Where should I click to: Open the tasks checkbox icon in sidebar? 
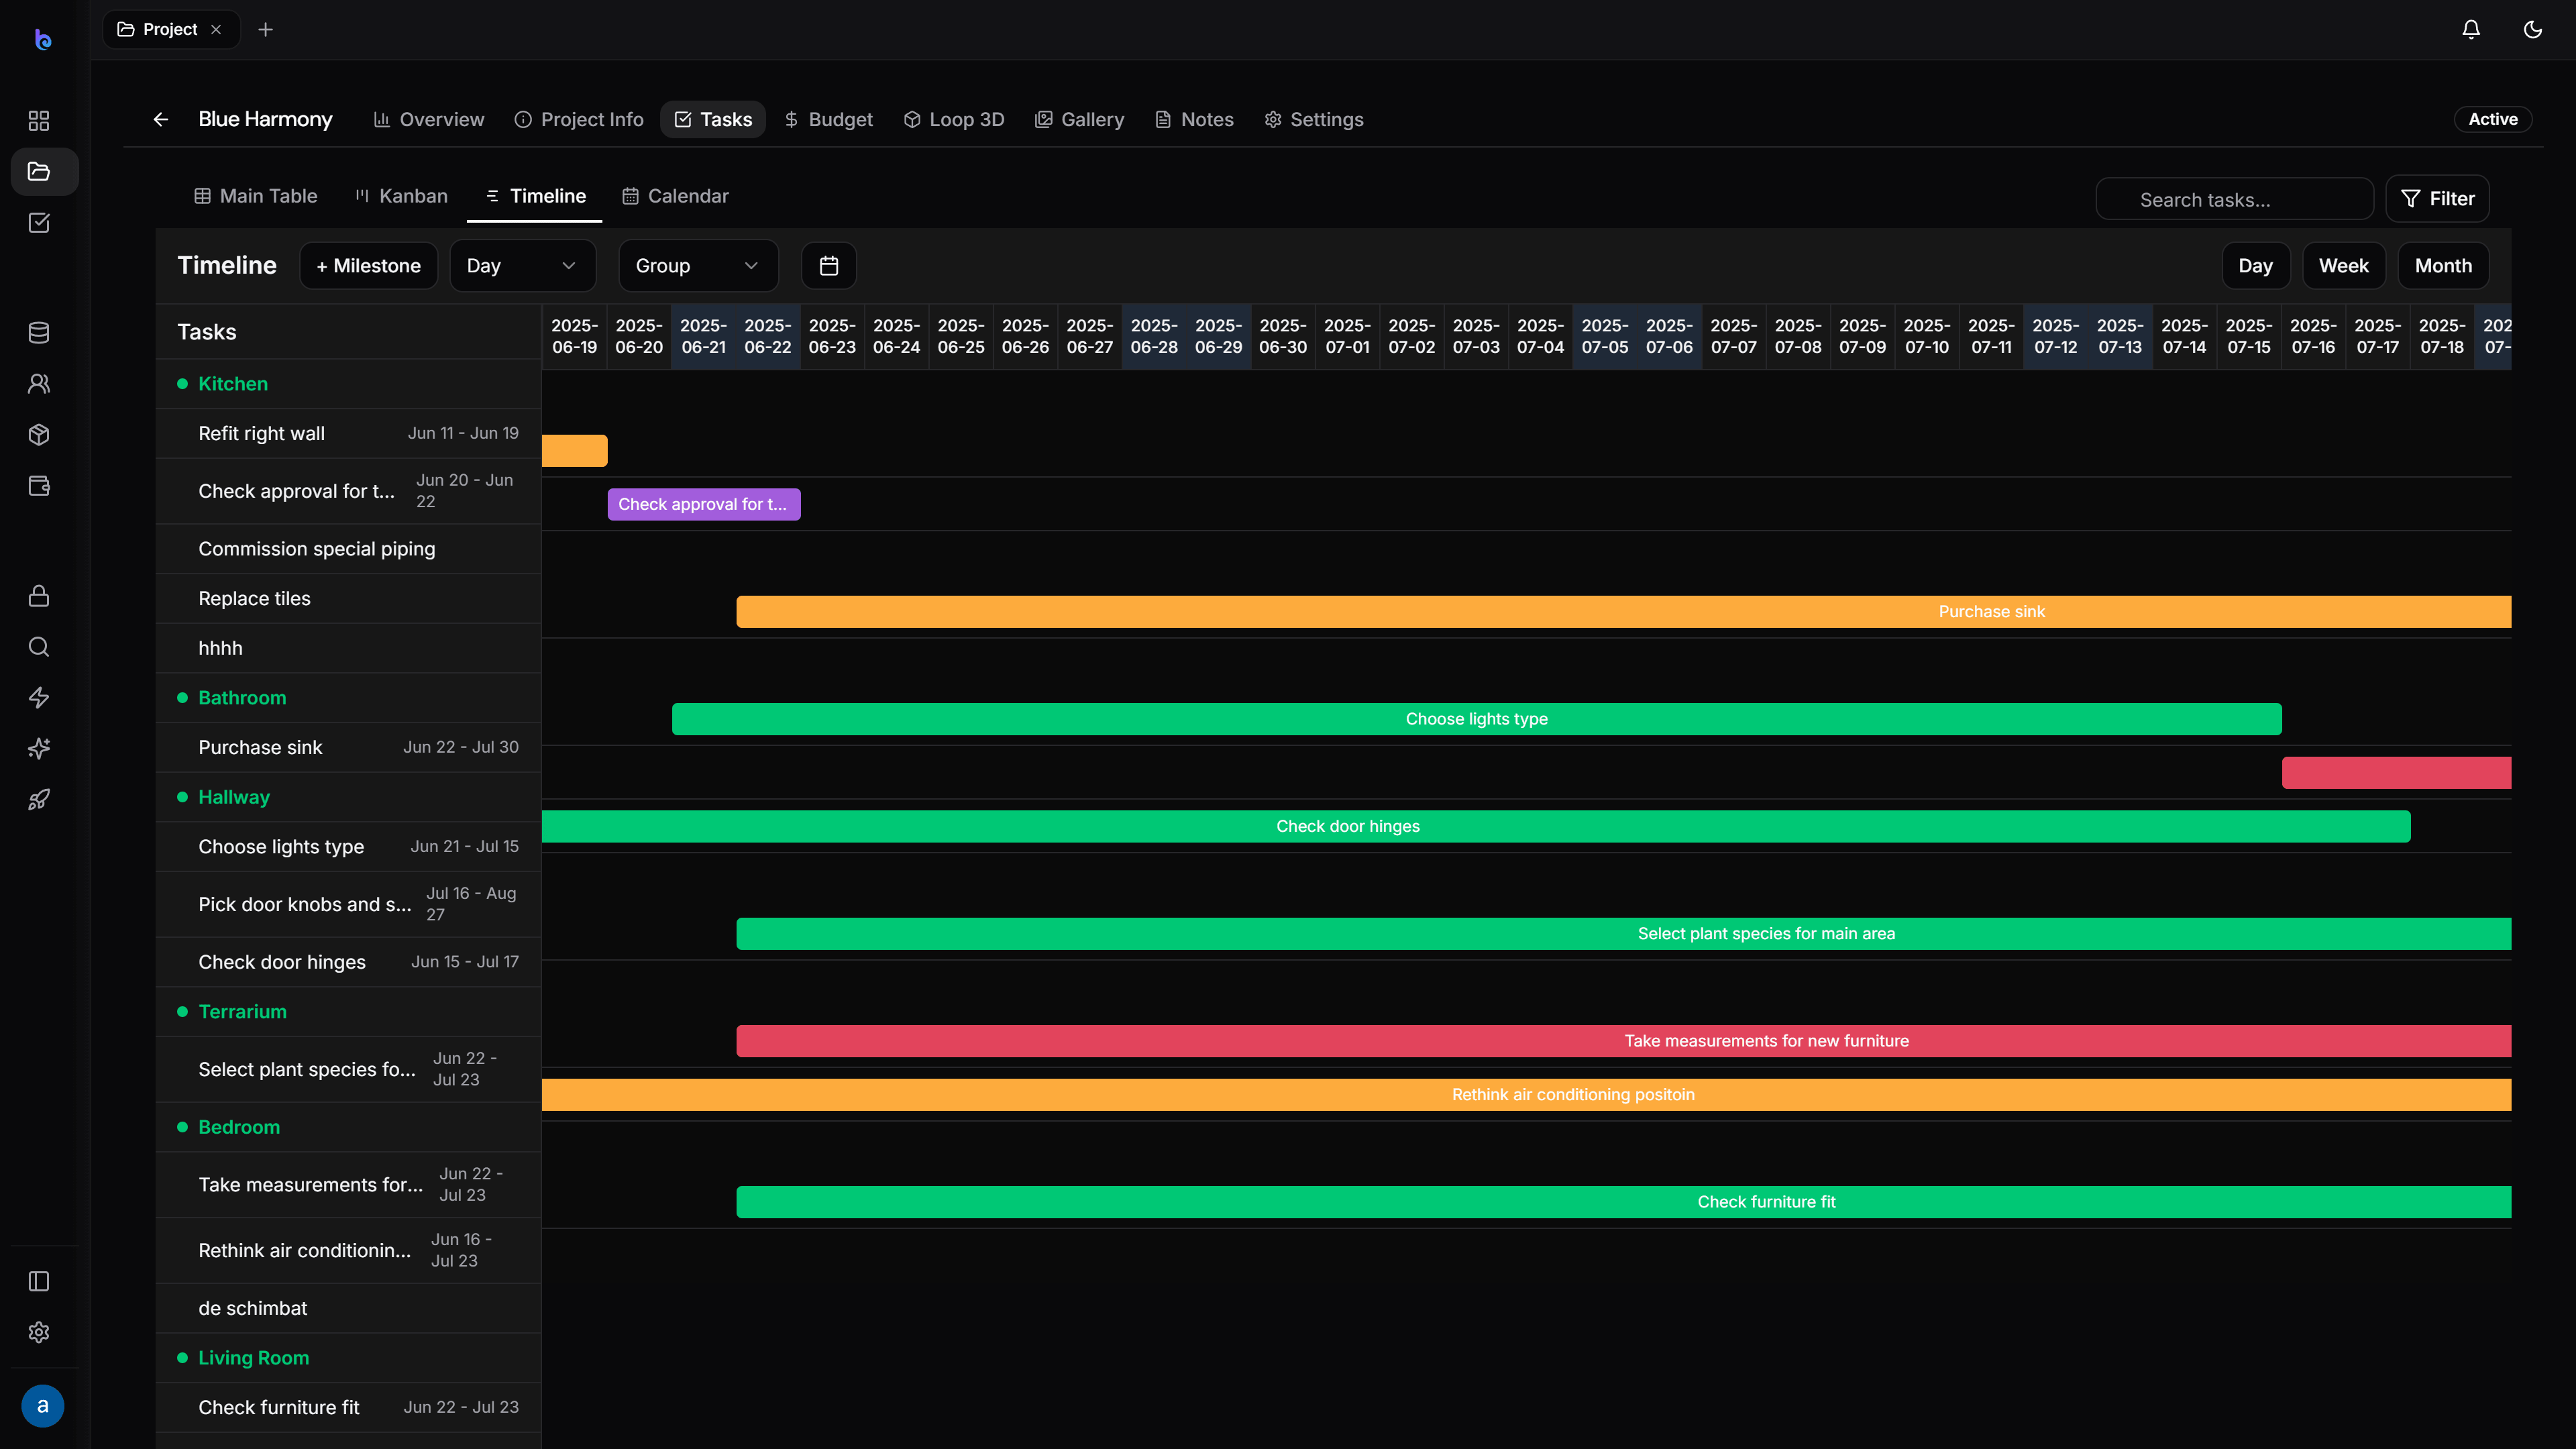pyautogui.click(x=39, y=223)
